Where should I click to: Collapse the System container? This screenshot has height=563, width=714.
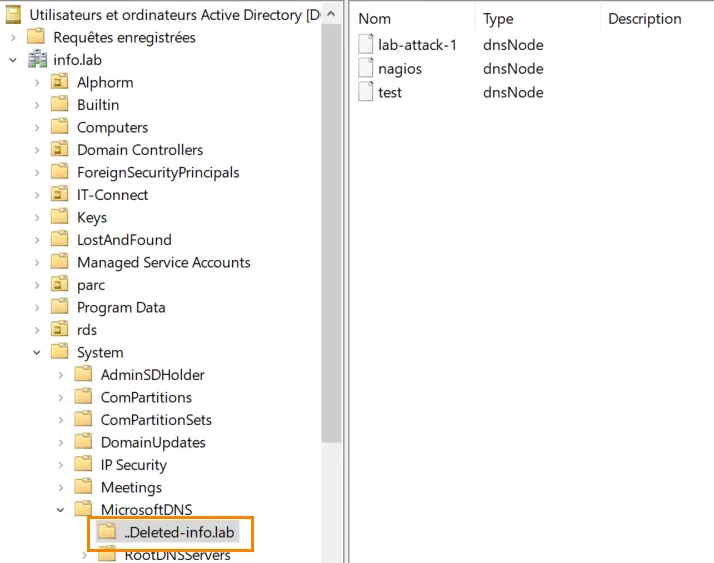37,352
